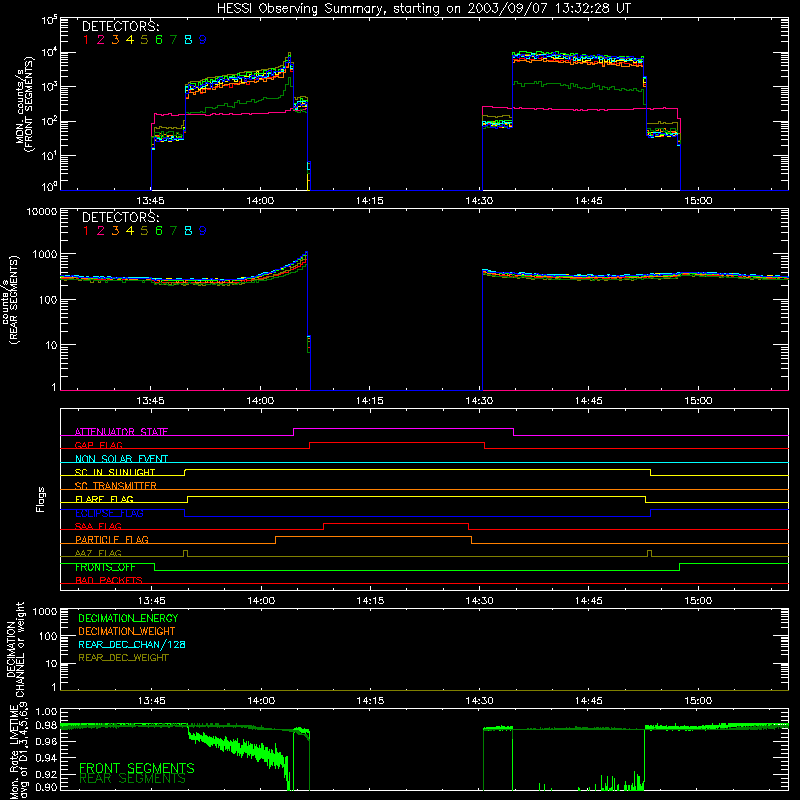Click FRONT SEGMENTS label in livetime plot
800x800 pixels.
pos(137,768)
